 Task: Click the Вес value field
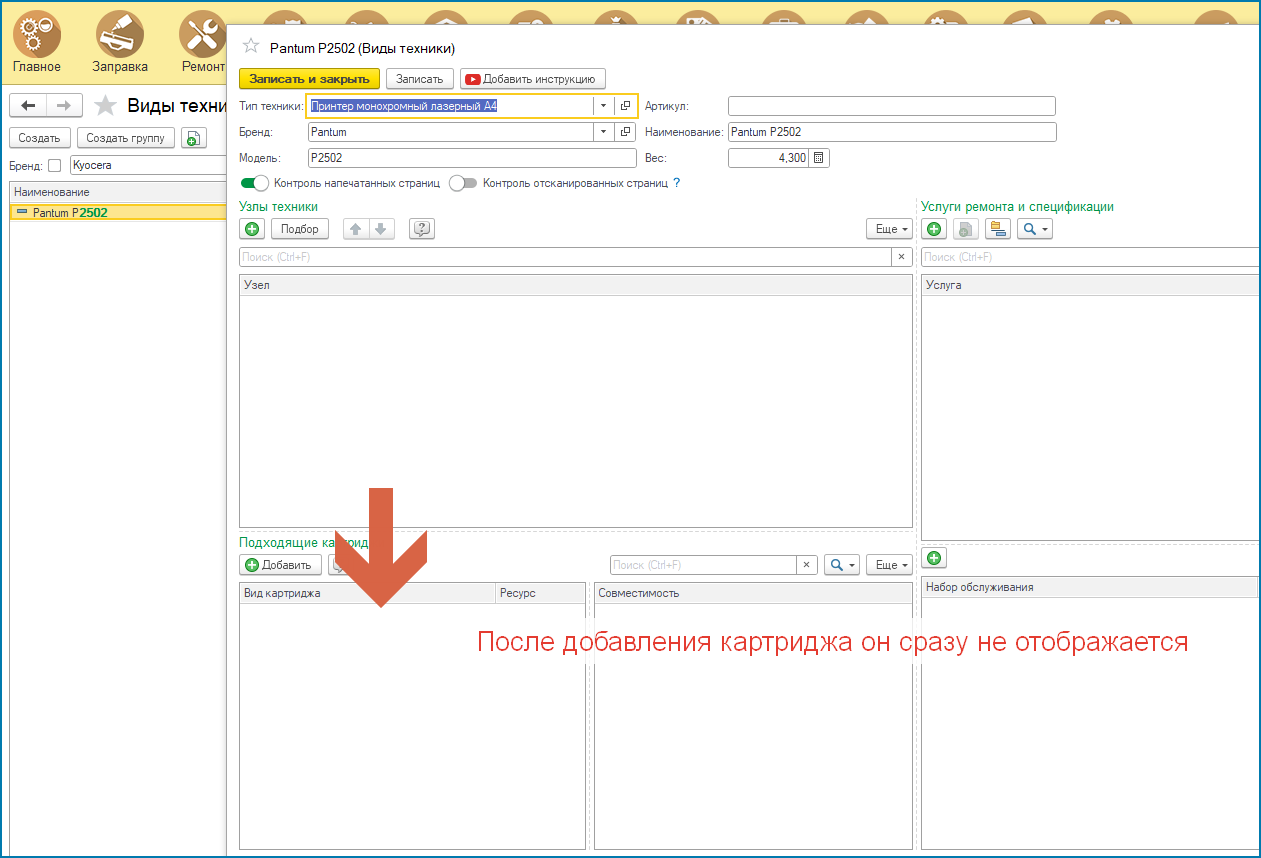tap(768, 158)
